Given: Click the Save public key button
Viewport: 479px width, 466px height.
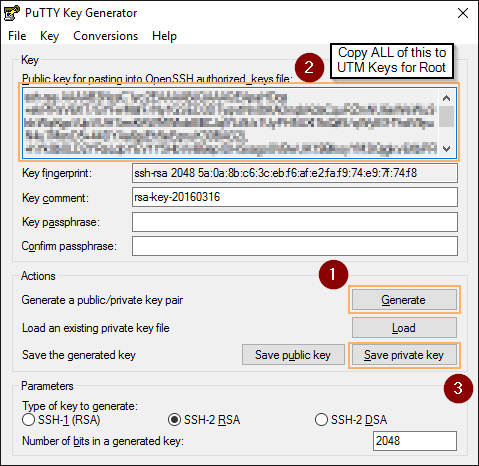Looking at the screenshot, I should 293,355.
